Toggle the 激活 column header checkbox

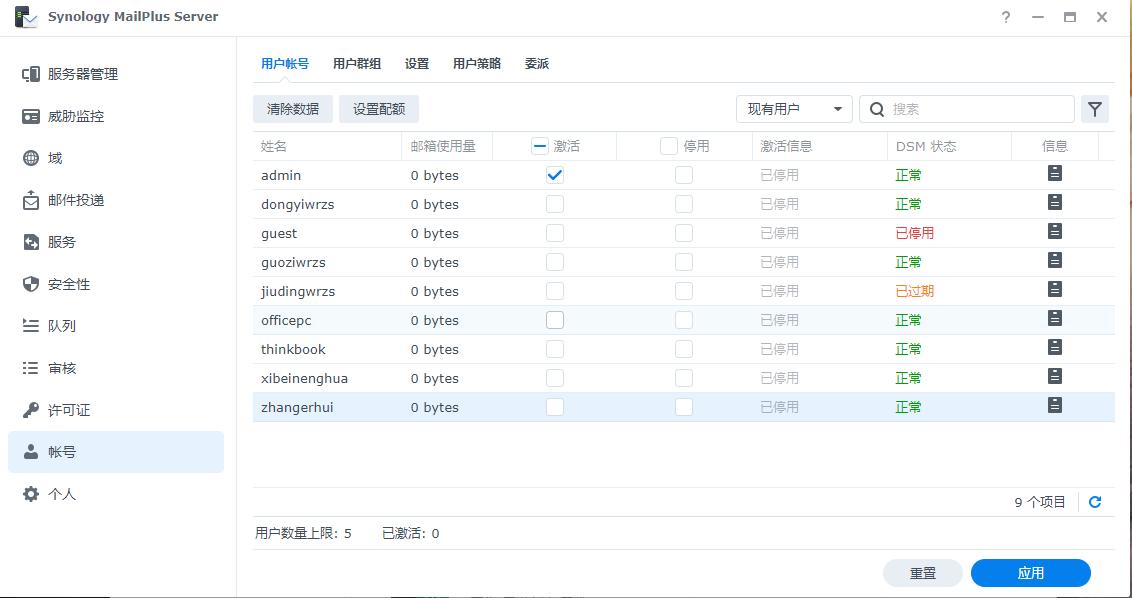click(x=538, y=145)
